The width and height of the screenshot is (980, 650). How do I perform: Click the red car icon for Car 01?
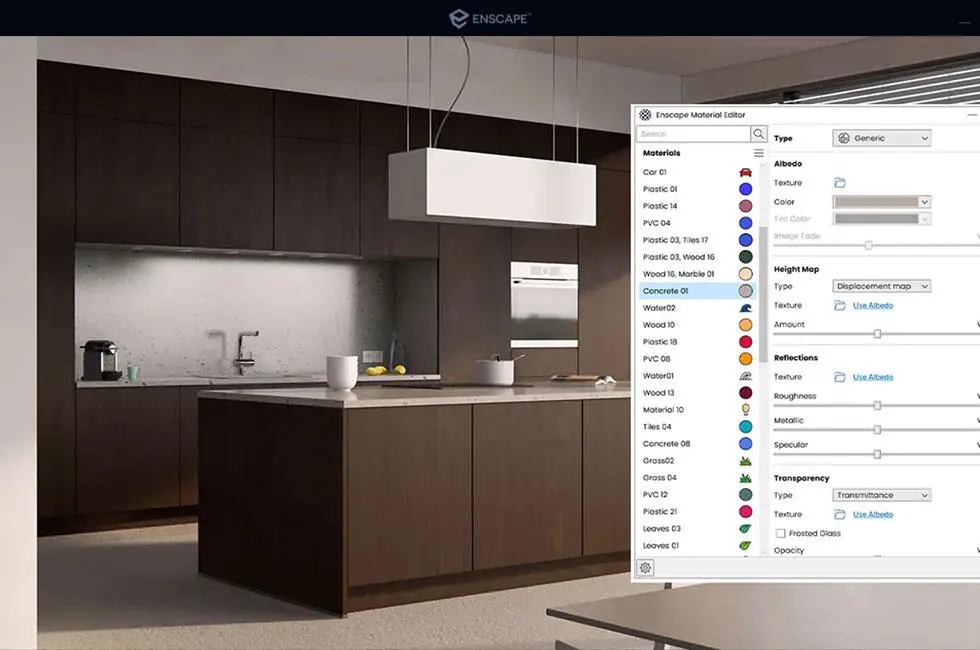(x=745, y=172)
